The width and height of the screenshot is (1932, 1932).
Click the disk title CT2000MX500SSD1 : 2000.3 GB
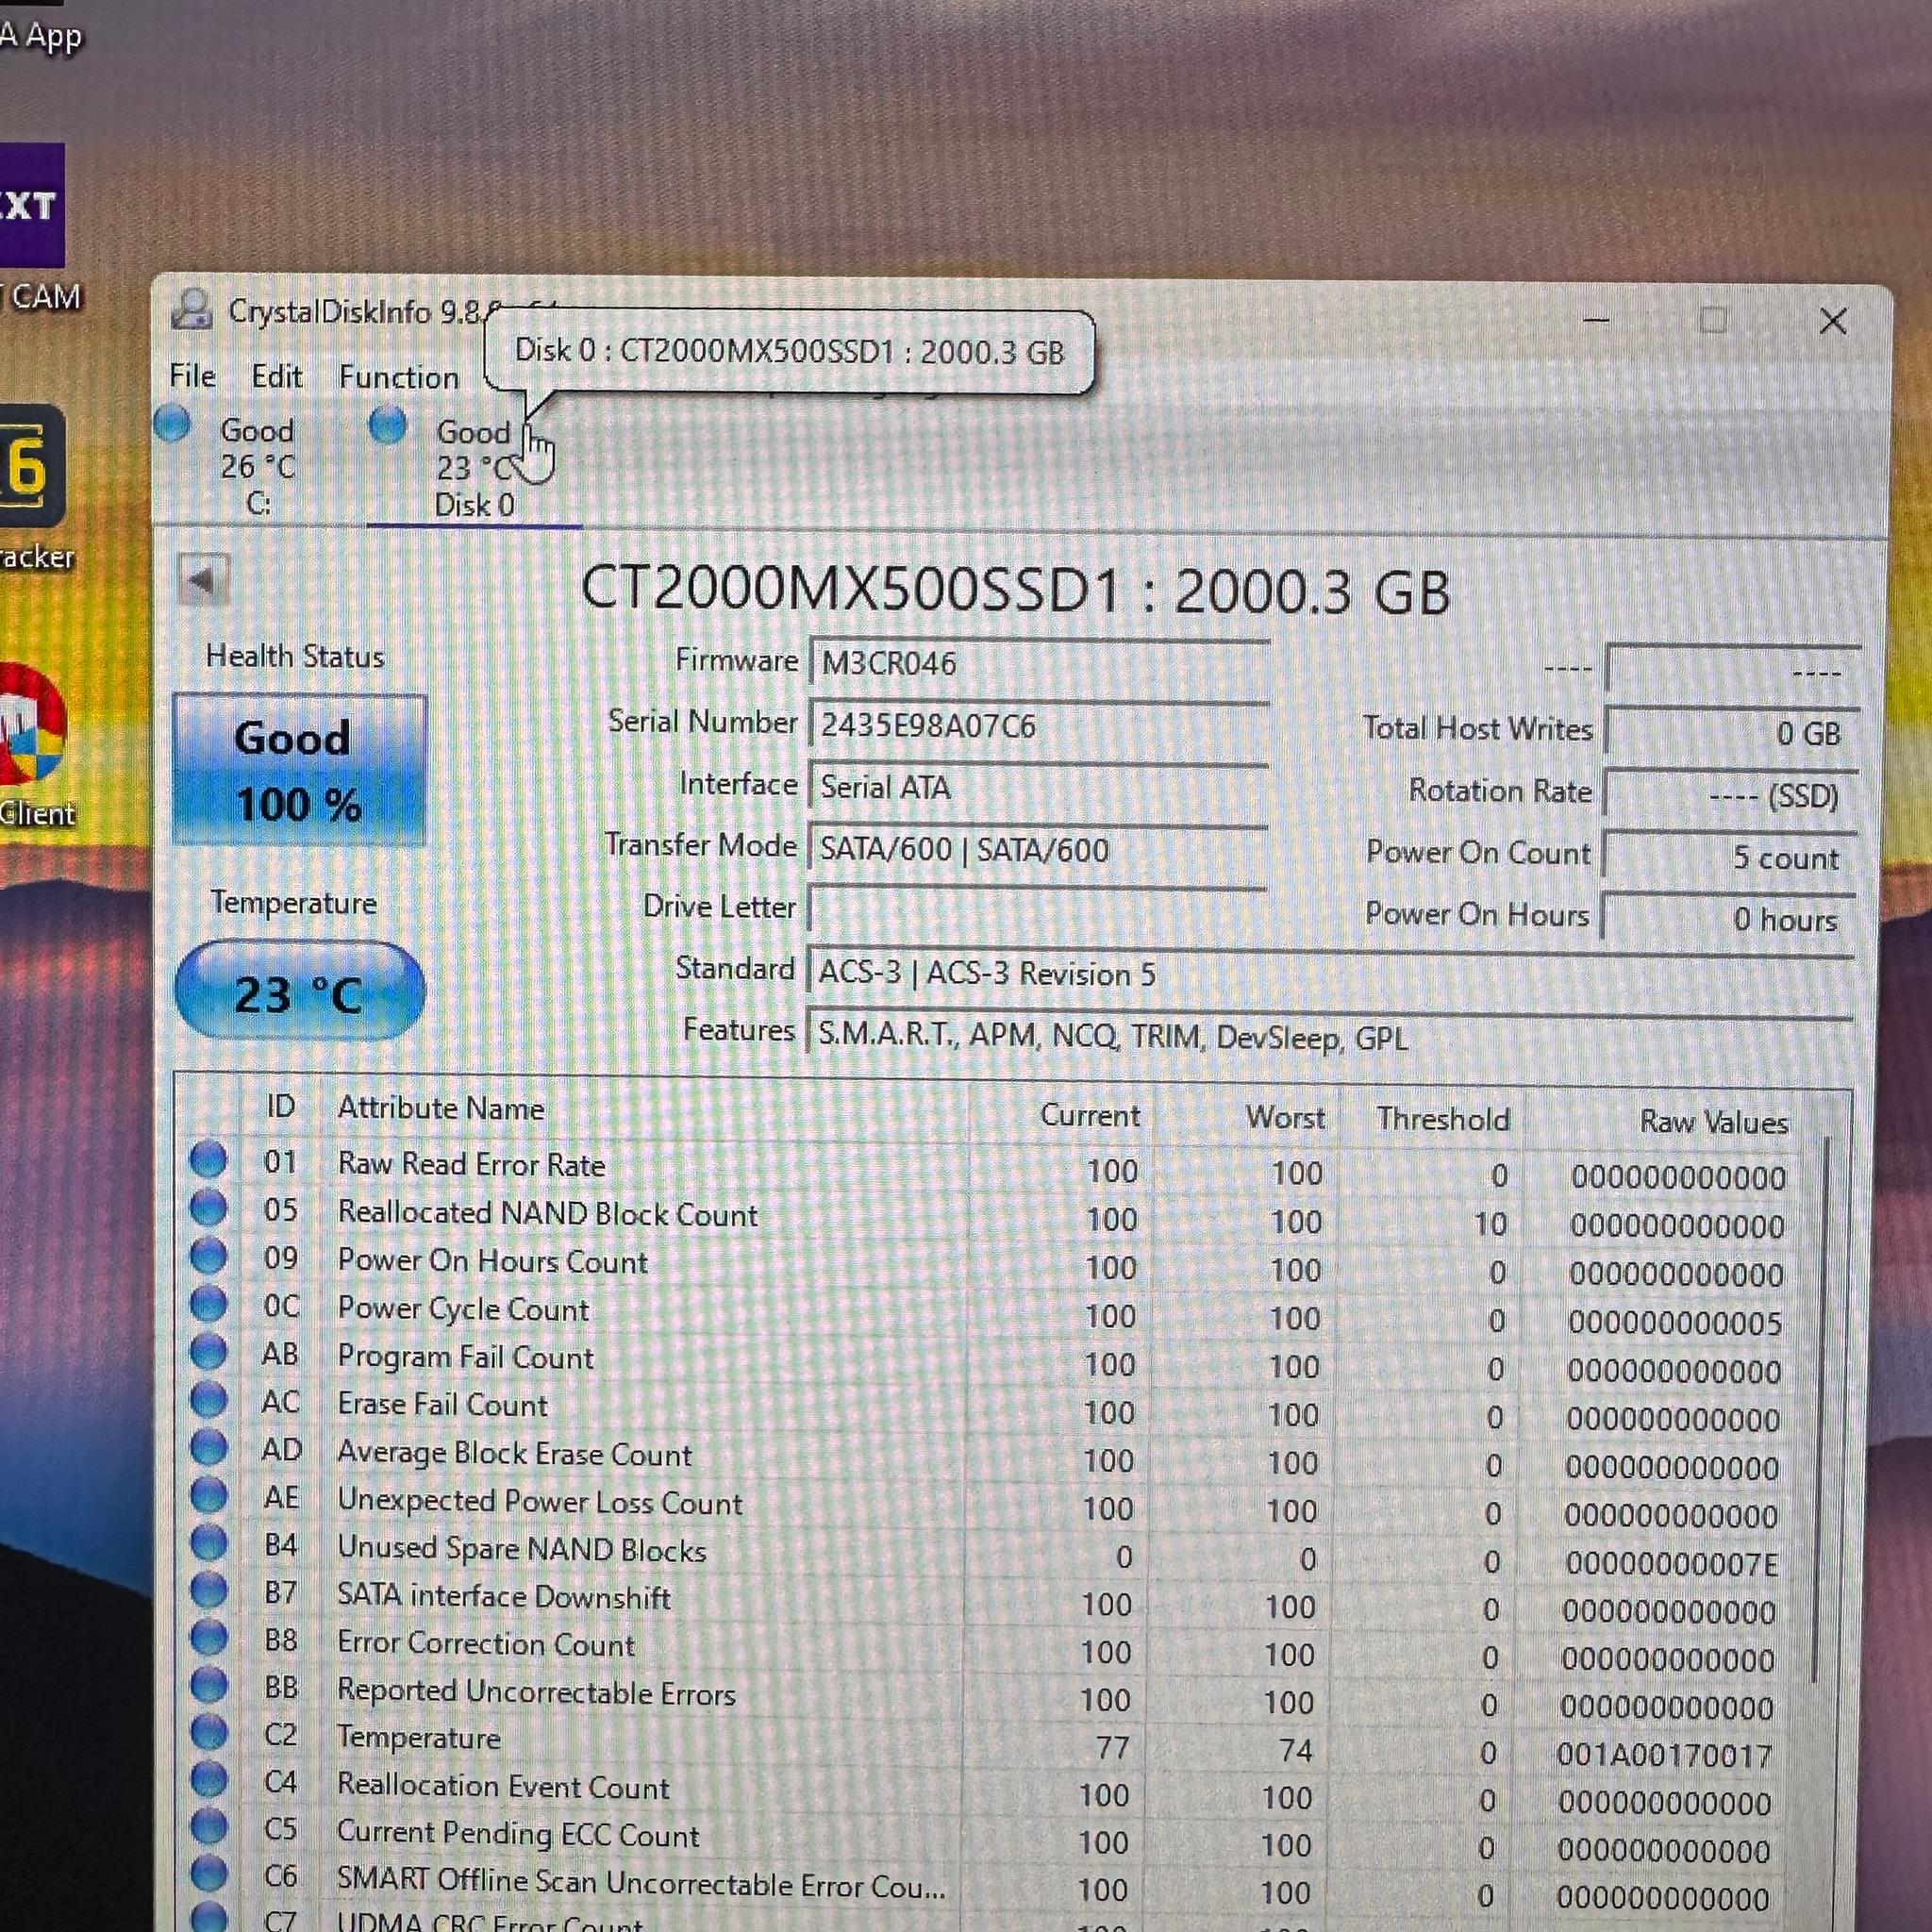1015,590
